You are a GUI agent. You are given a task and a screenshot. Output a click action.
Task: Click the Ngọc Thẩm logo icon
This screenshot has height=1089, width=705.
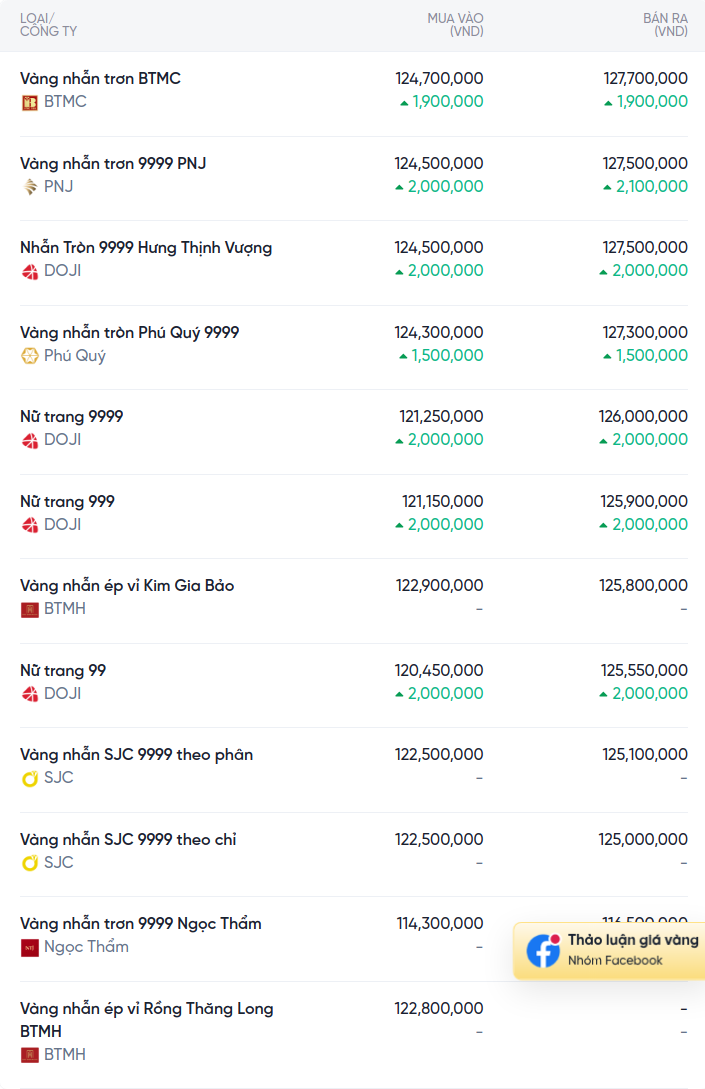click(x=30, y=947)
